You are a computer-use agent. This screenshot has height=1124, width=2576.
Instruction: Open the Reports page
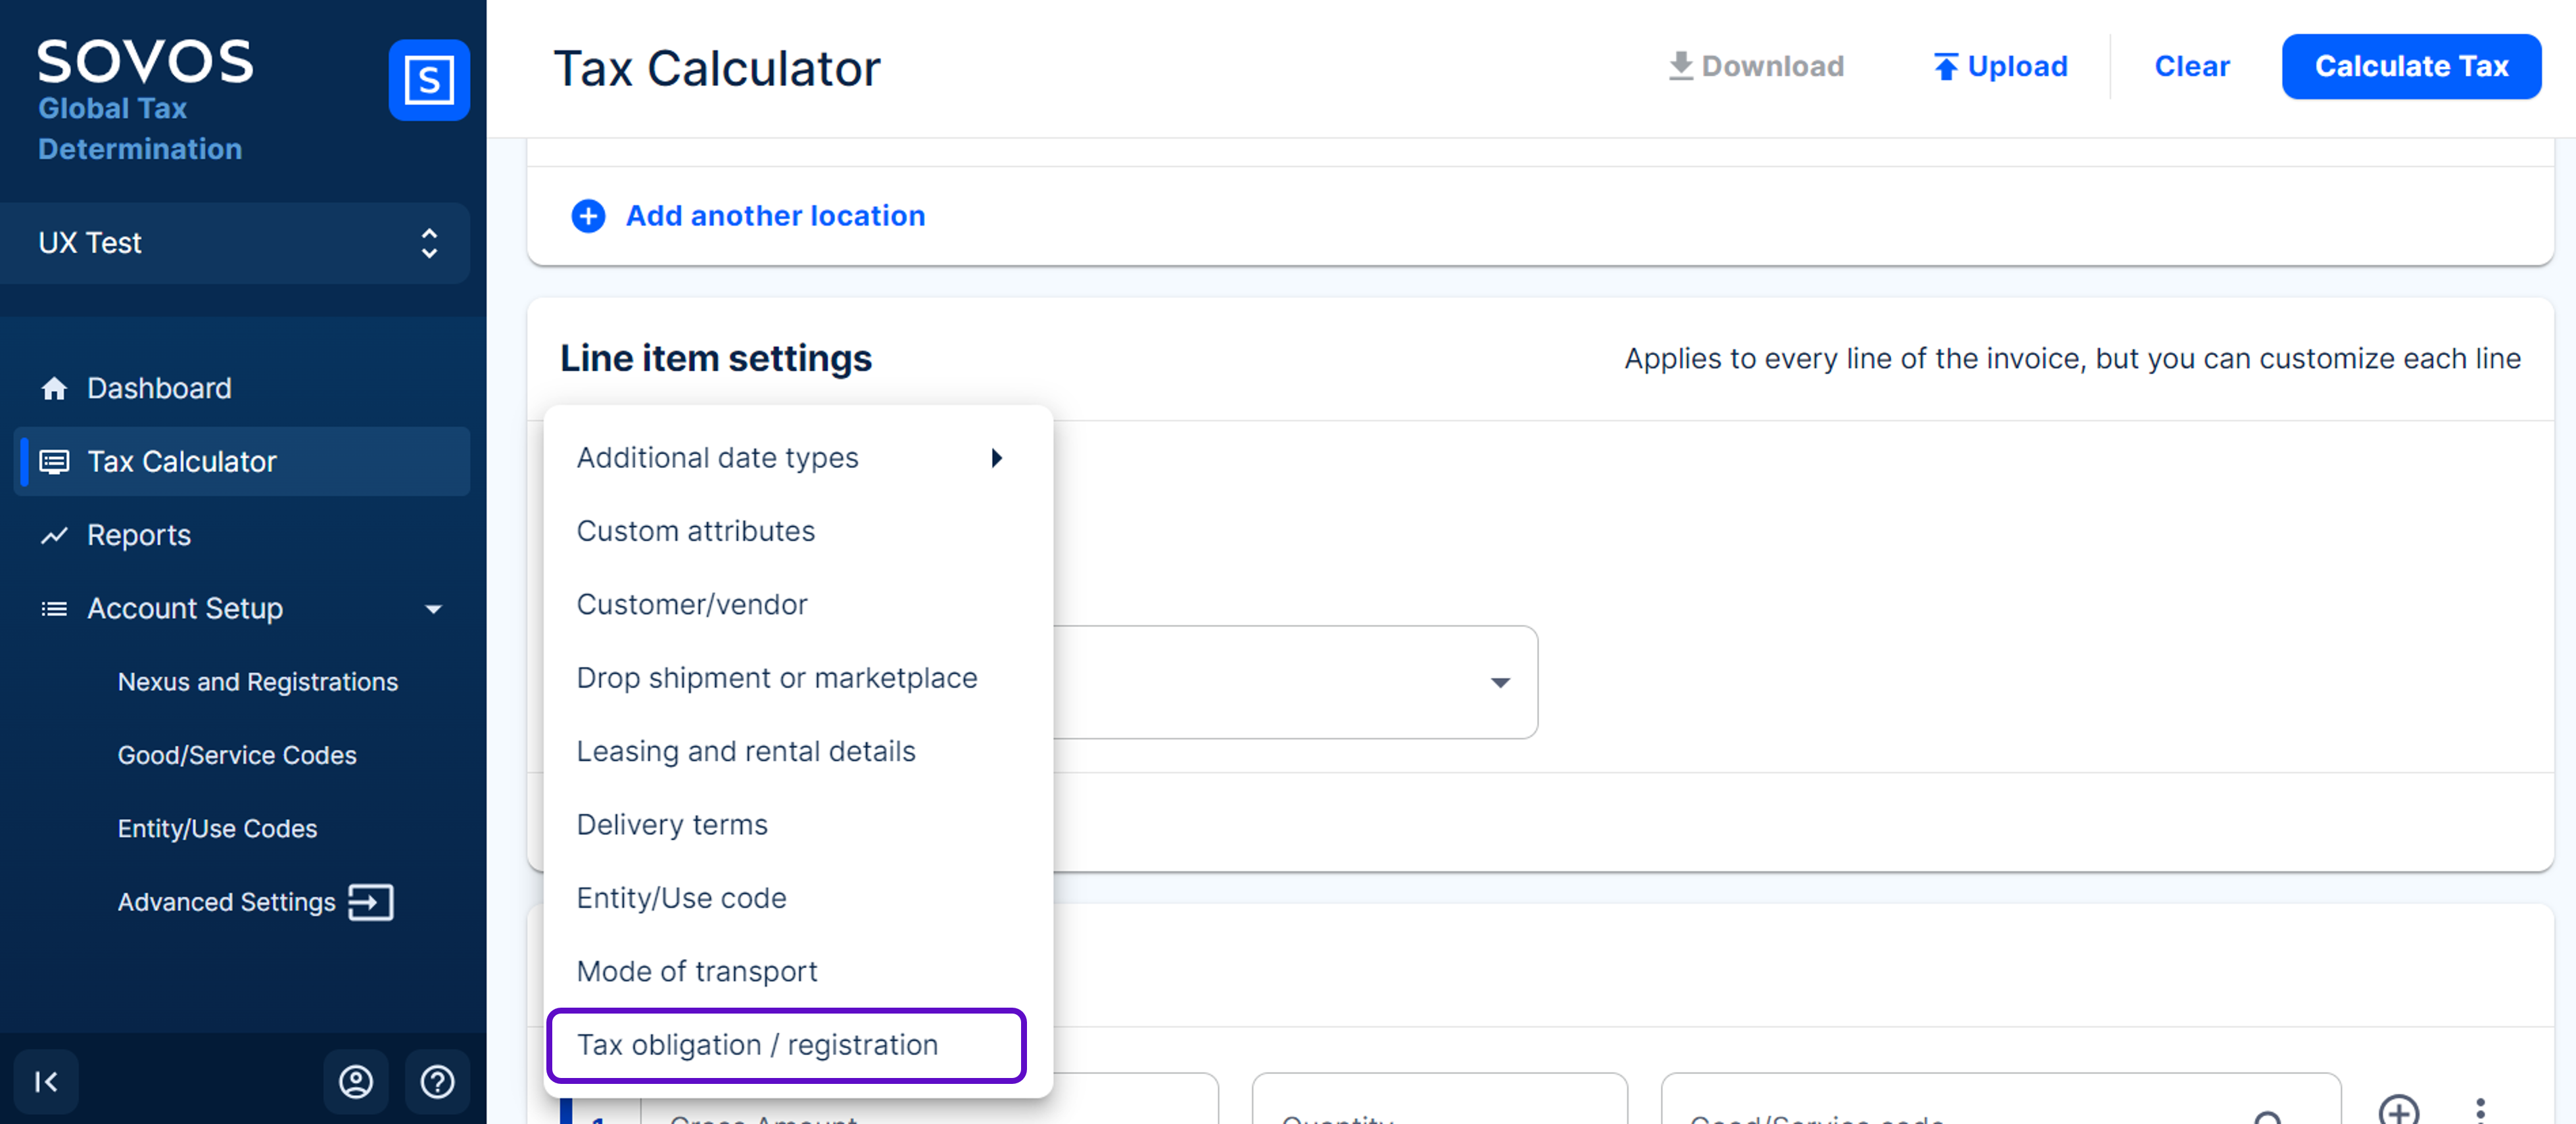(139, 535)
